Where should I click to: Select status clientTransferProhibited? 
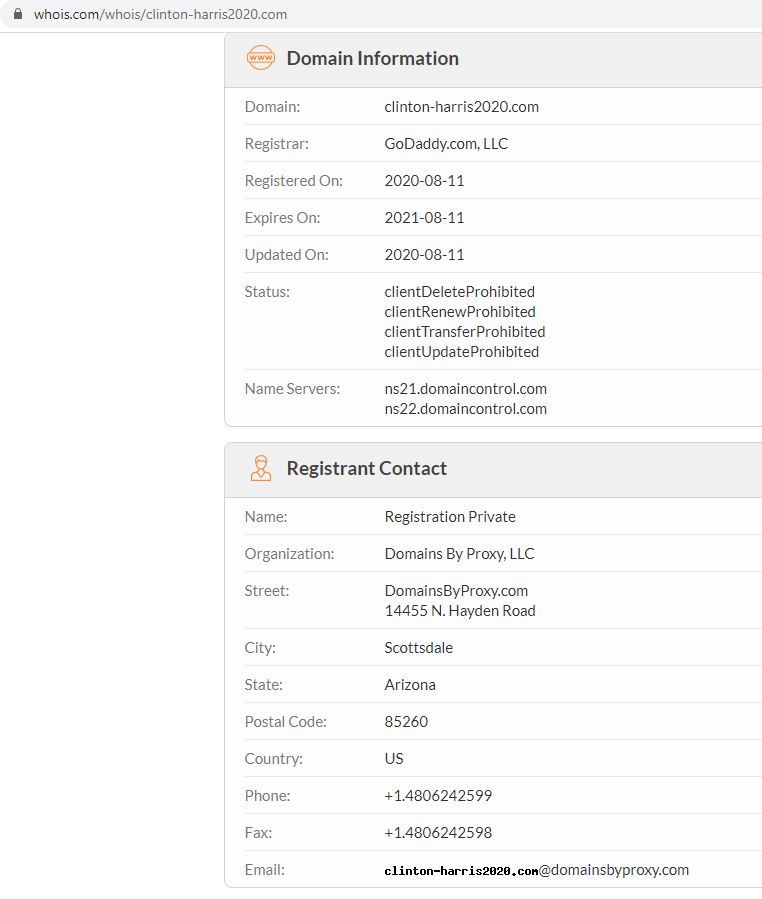click(x=465, y=332)
